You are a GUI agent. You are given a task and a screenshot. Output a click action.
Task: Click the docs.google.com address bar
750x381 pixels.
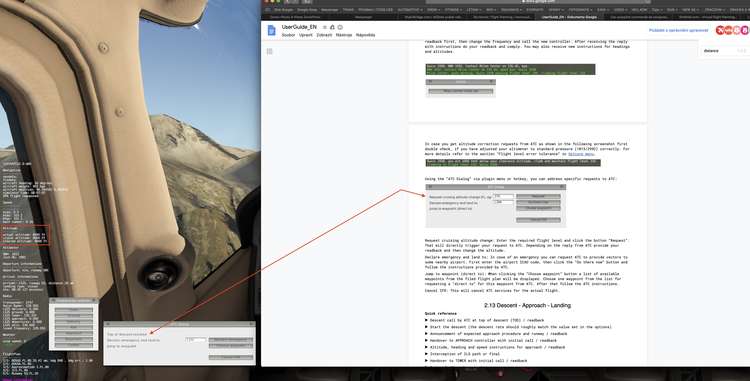[x=538, y=2]
